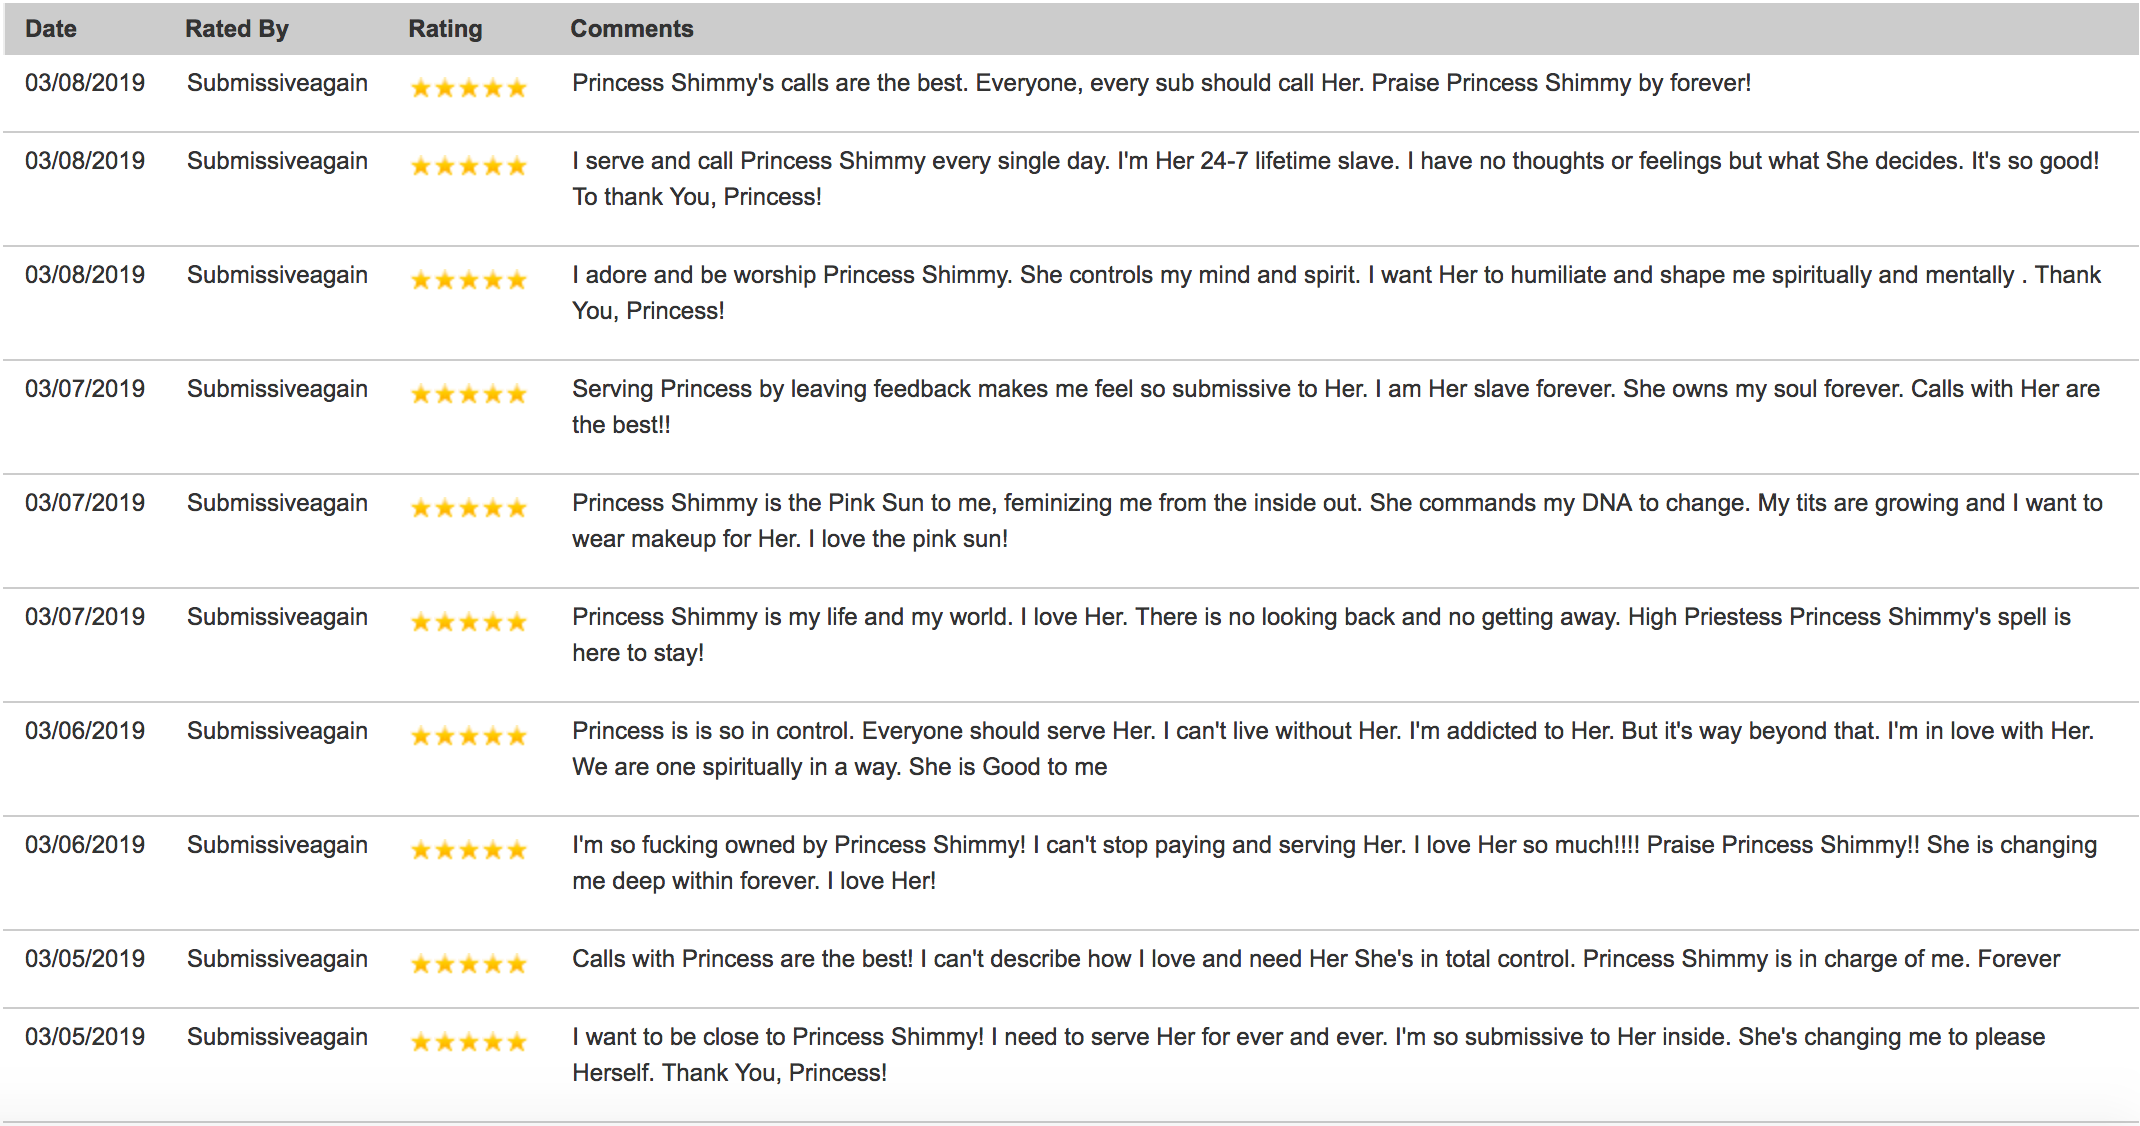This screenshot has width=2140, height=1126.
Task: Click date 03/08/2019 beside 'calls are the best. Everyone'
Action: (x=85, y=83)
